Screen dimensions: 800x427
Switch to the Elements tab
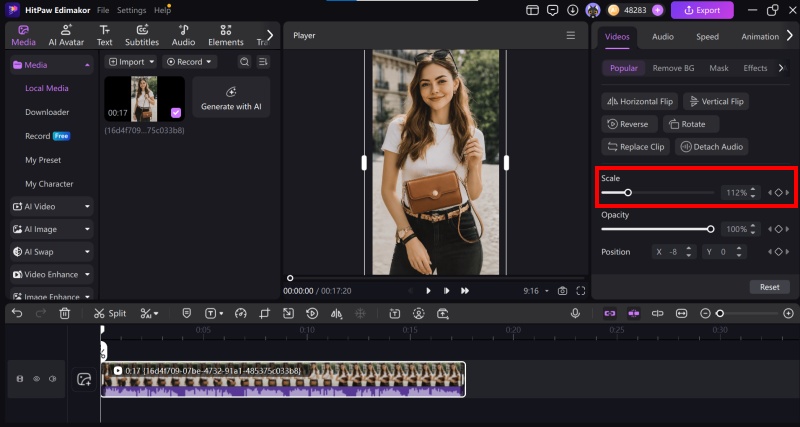click(x=226, y=36)
